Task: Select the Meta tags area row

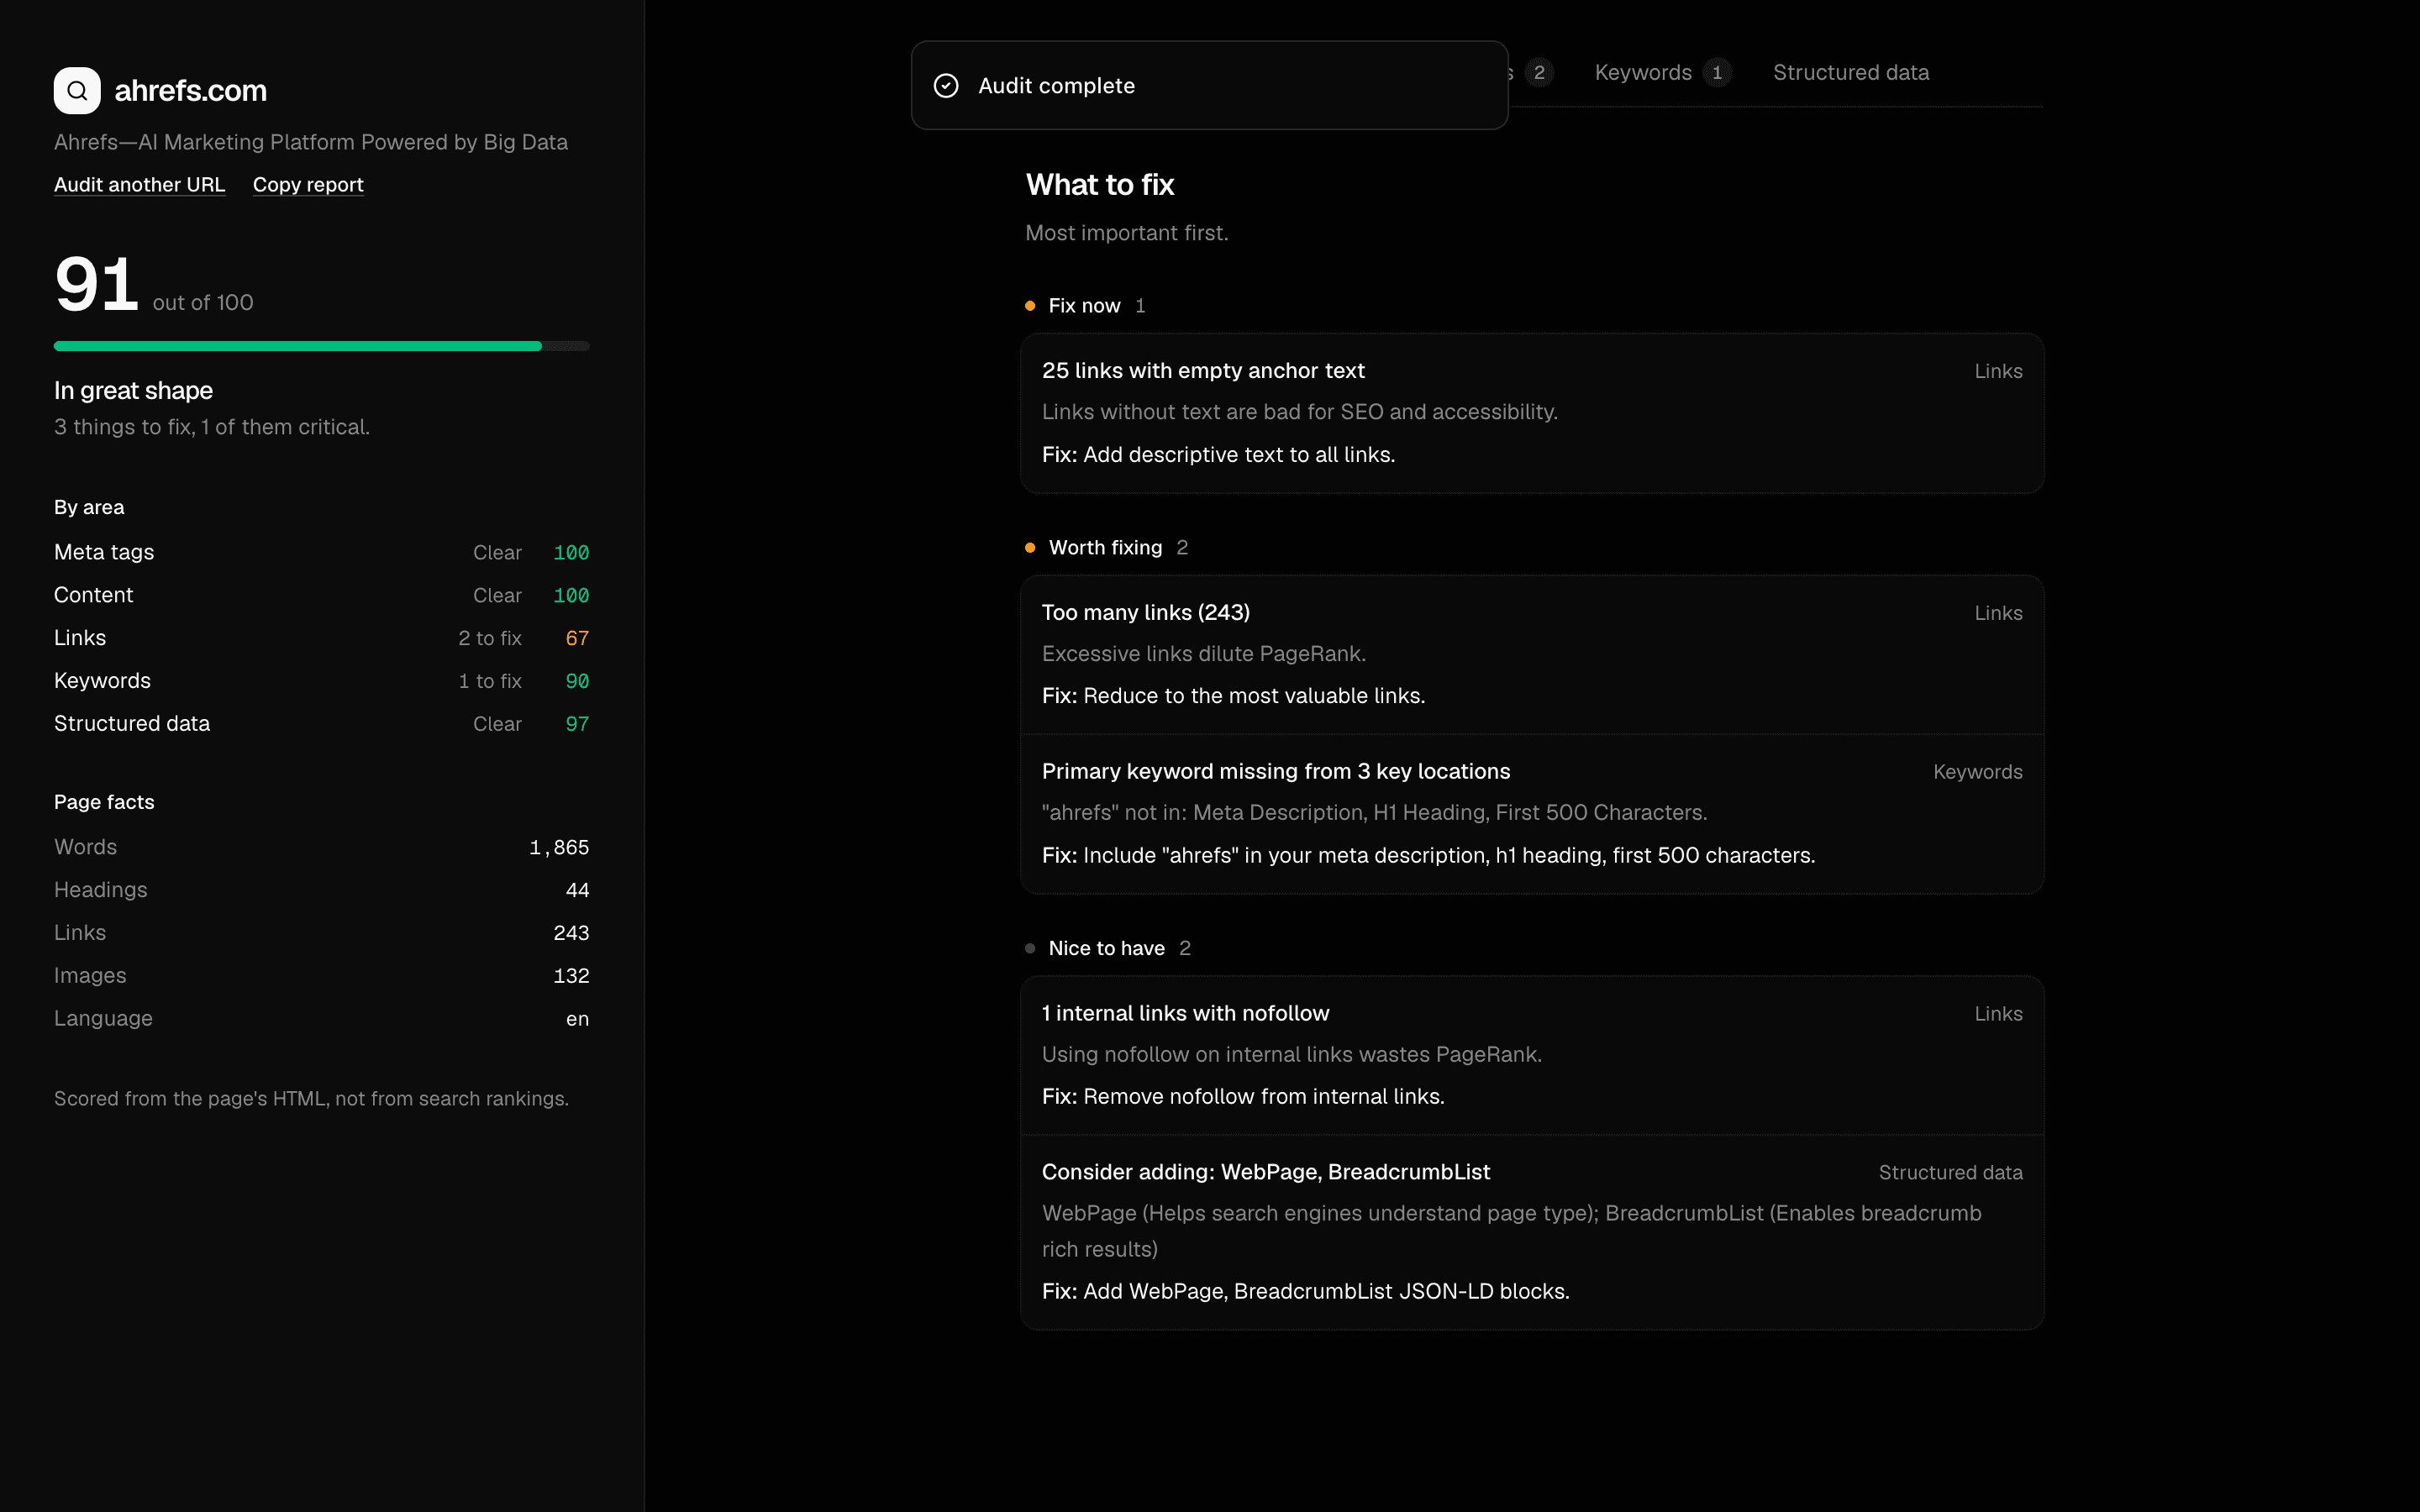Action: 321,553
